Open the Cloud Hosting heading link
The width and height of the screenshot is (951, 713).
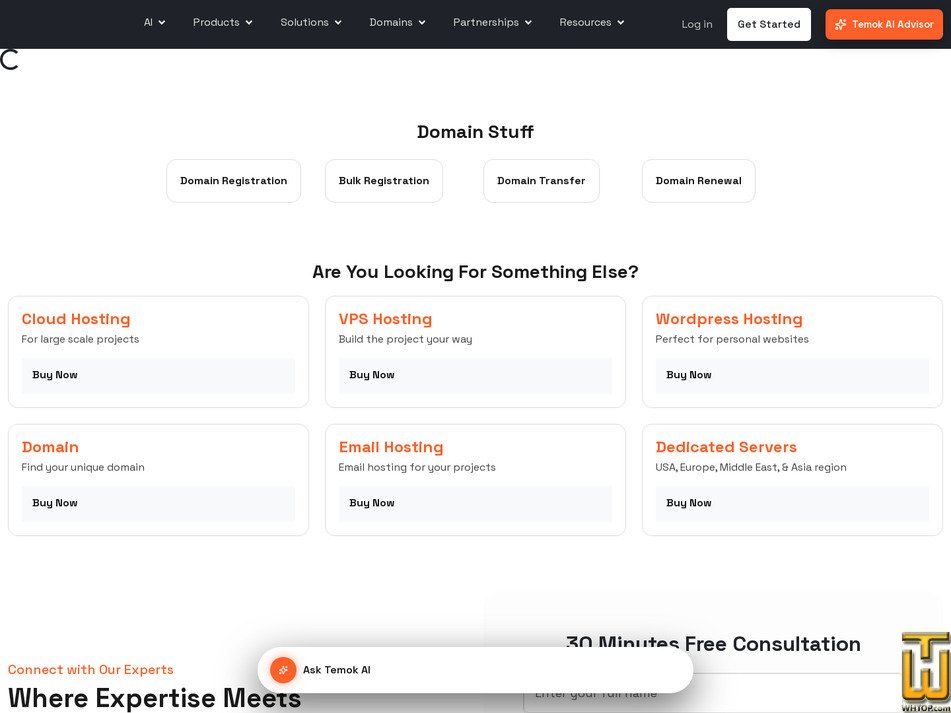click(76, 319)
